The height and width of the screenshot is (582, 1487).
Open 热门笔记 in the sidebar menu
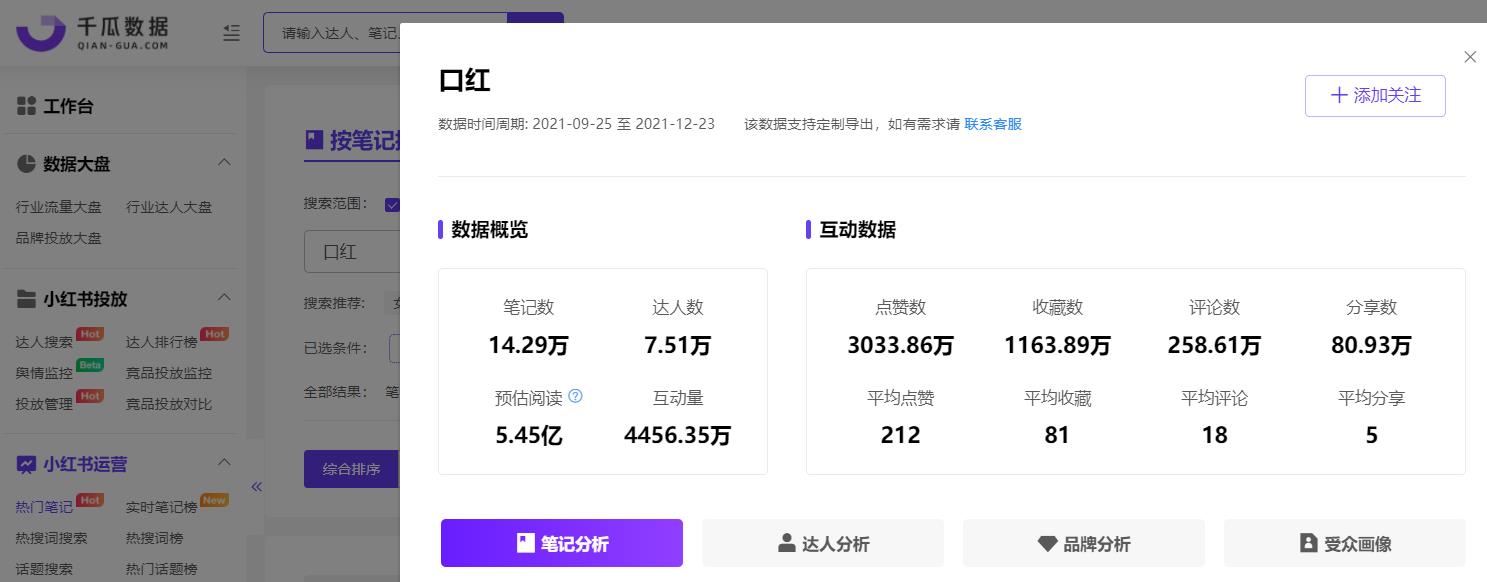point(43,506)
